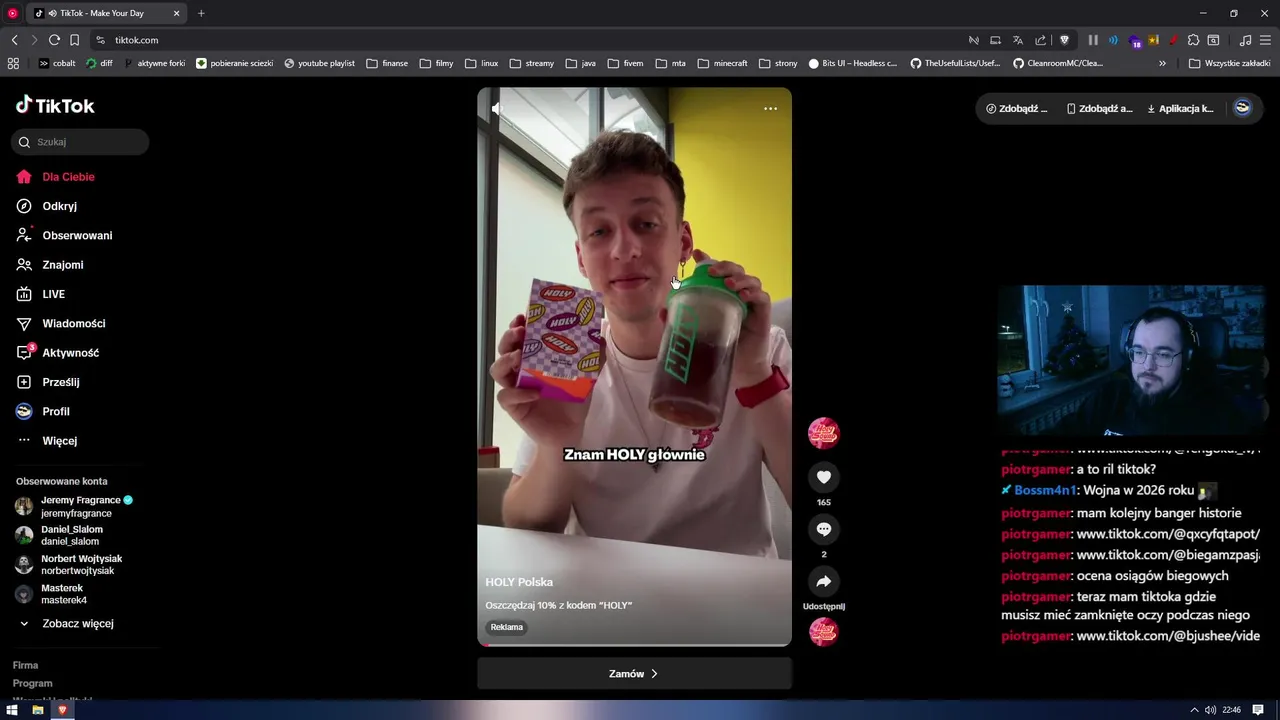Image resolution: width=1280 pixels, height=720 pixels.
Task: Open the youtube playlist bookmark
Action: pyautogui.click(x=319, y=63)
